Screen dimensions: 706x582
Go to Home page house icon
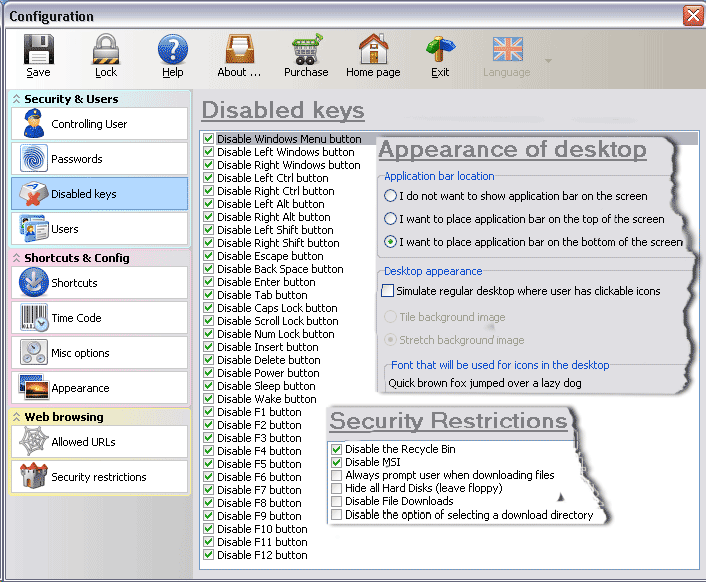pyautogui.click(x=373, y=50)
